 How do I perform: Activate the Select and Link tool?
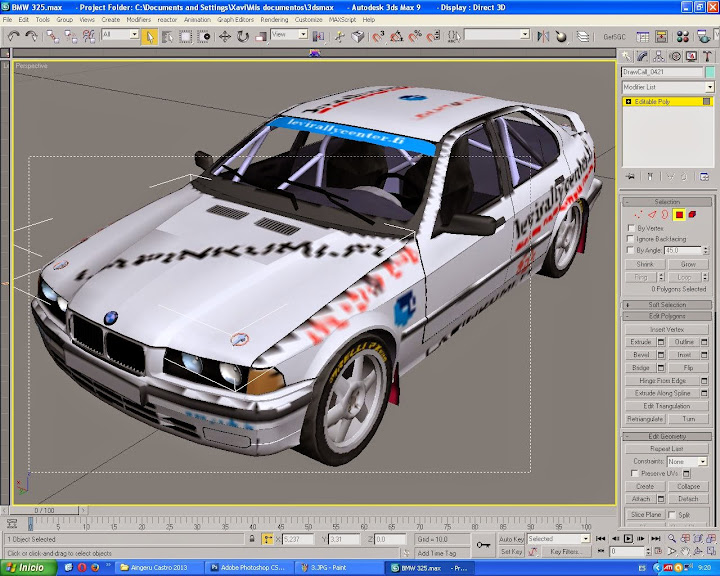(x=53, y=36)
